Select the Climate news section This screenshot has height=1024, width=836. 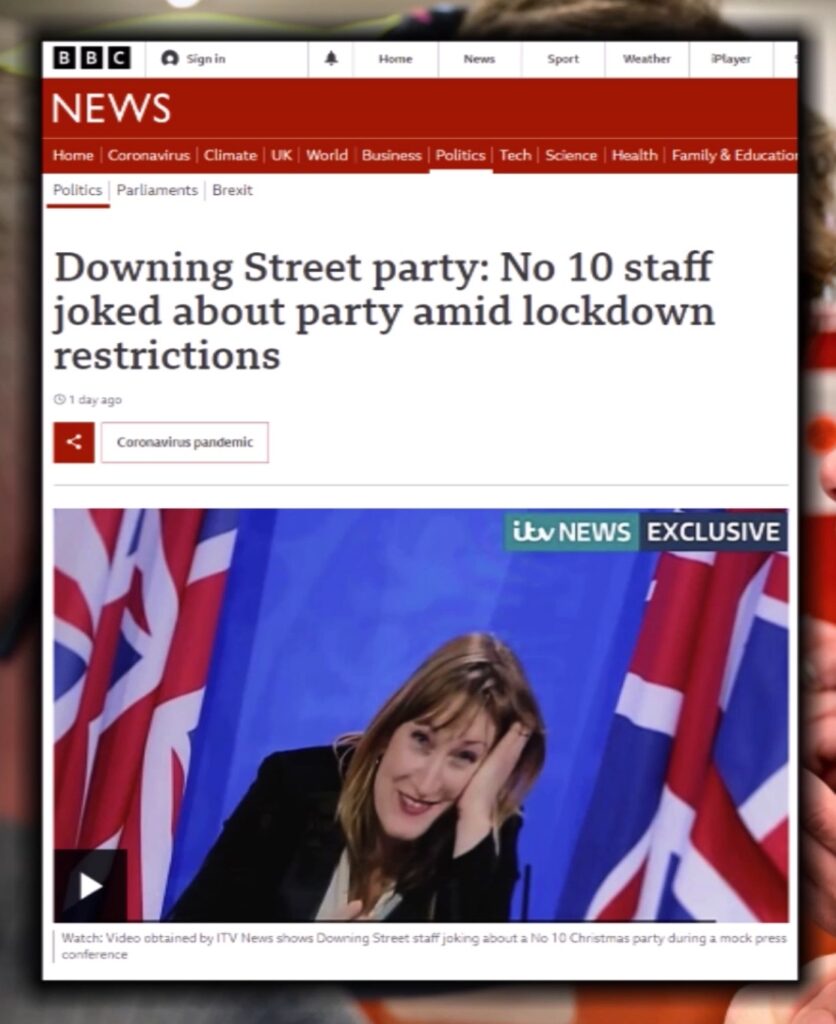click(x=230, y=155)
